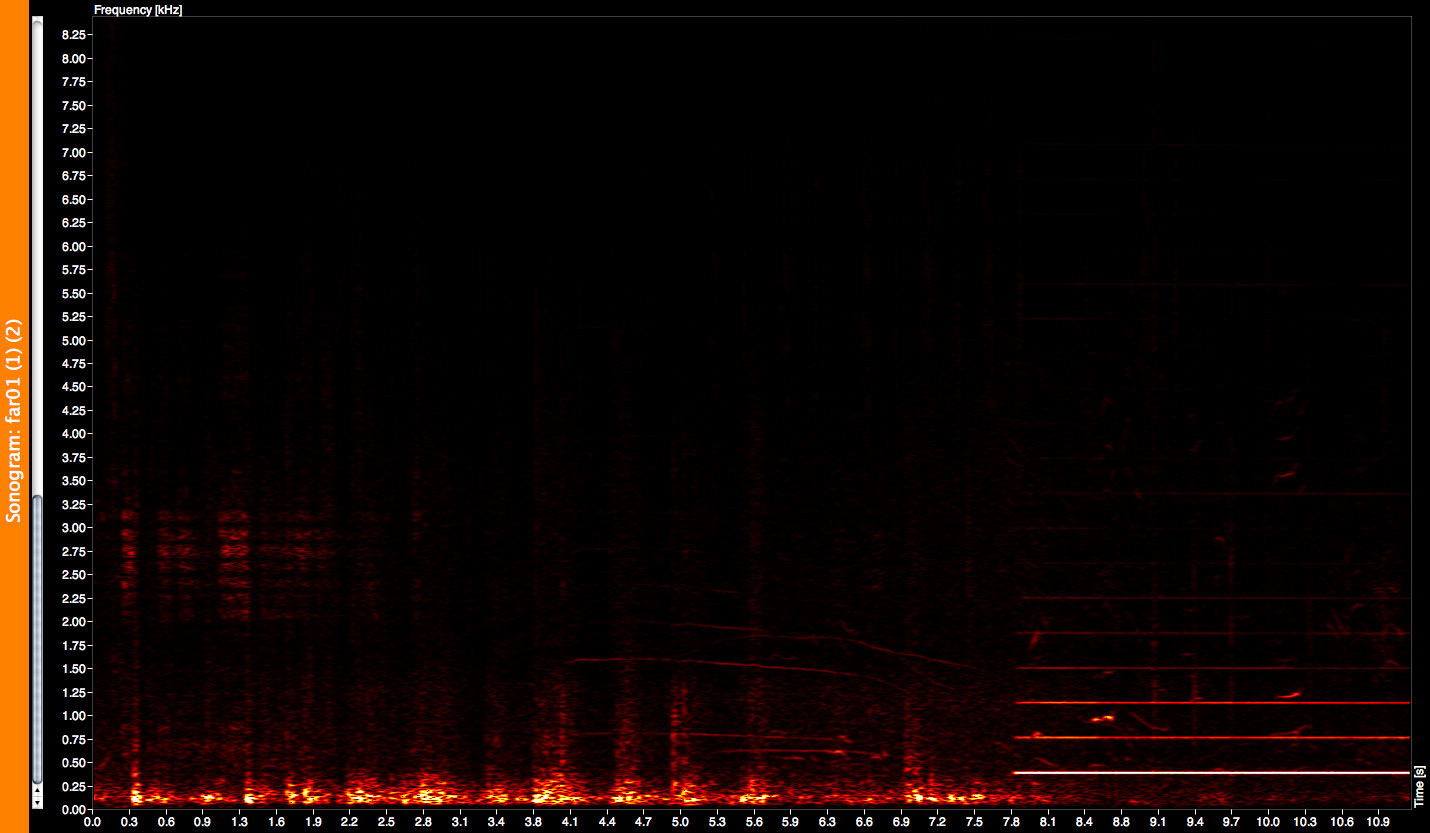Click the 4.1 tick on the time axis

570,822
